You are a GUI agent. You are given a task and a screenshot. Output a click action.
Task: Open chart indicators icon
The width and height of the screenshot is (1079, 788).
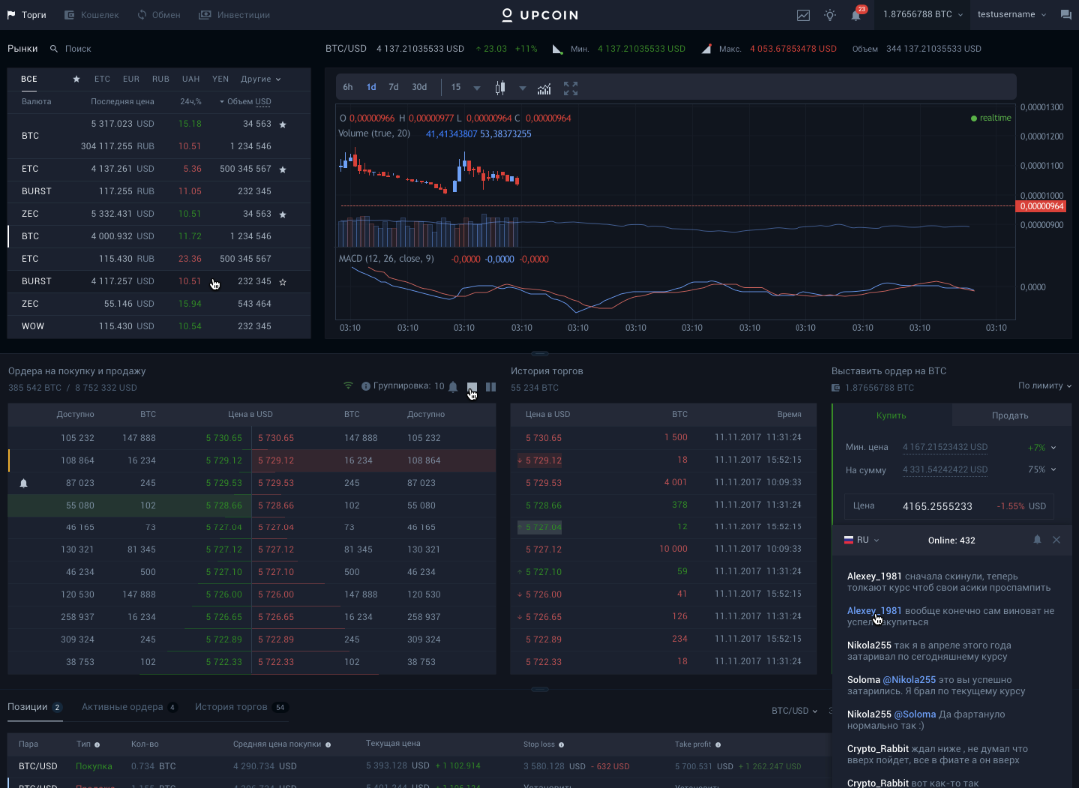click(x=544, y=88)
